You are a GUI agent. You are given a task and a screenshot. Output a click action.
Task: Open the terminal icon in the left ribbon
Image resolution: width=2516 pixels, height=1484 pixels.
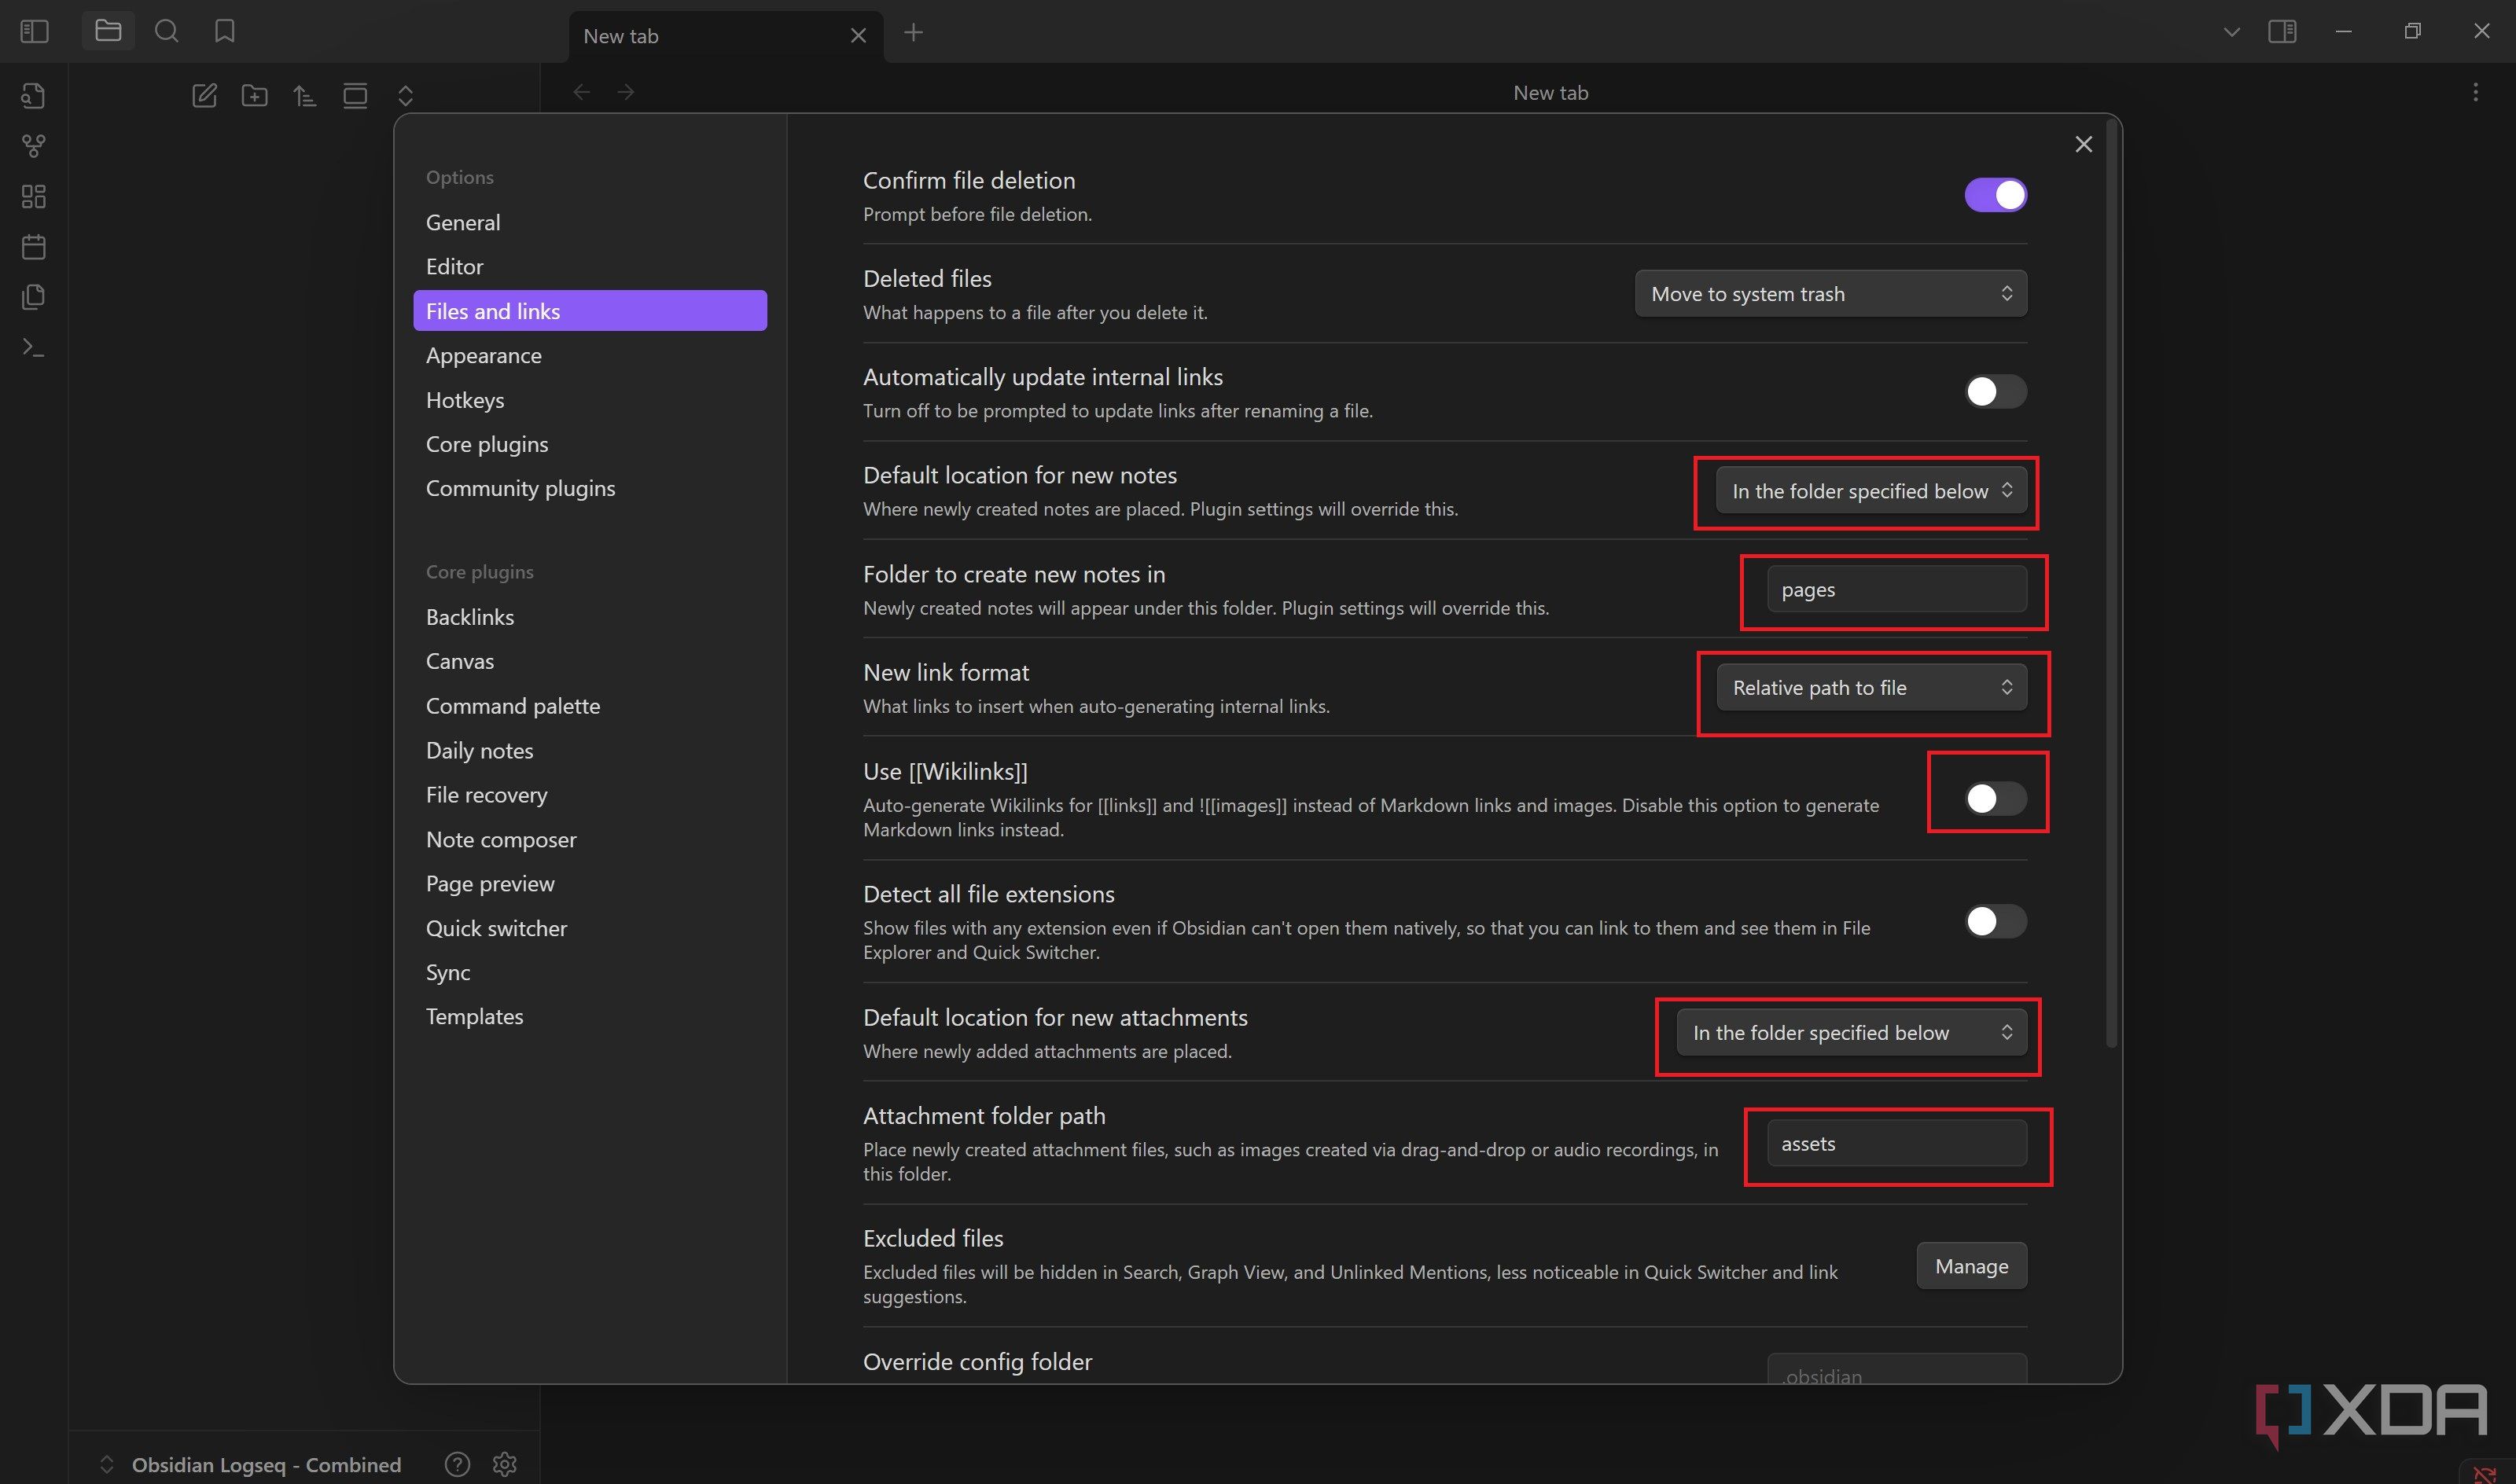[x=33, y=347]
